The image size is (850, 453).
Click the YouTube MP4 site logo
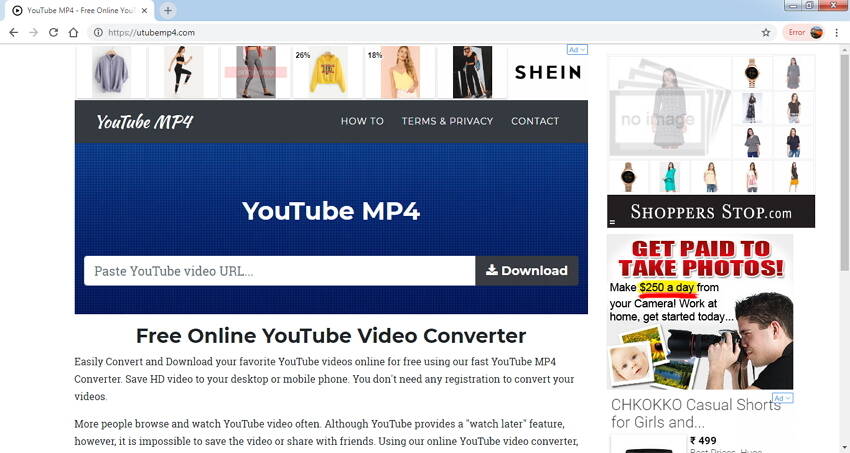coord(145,122)
